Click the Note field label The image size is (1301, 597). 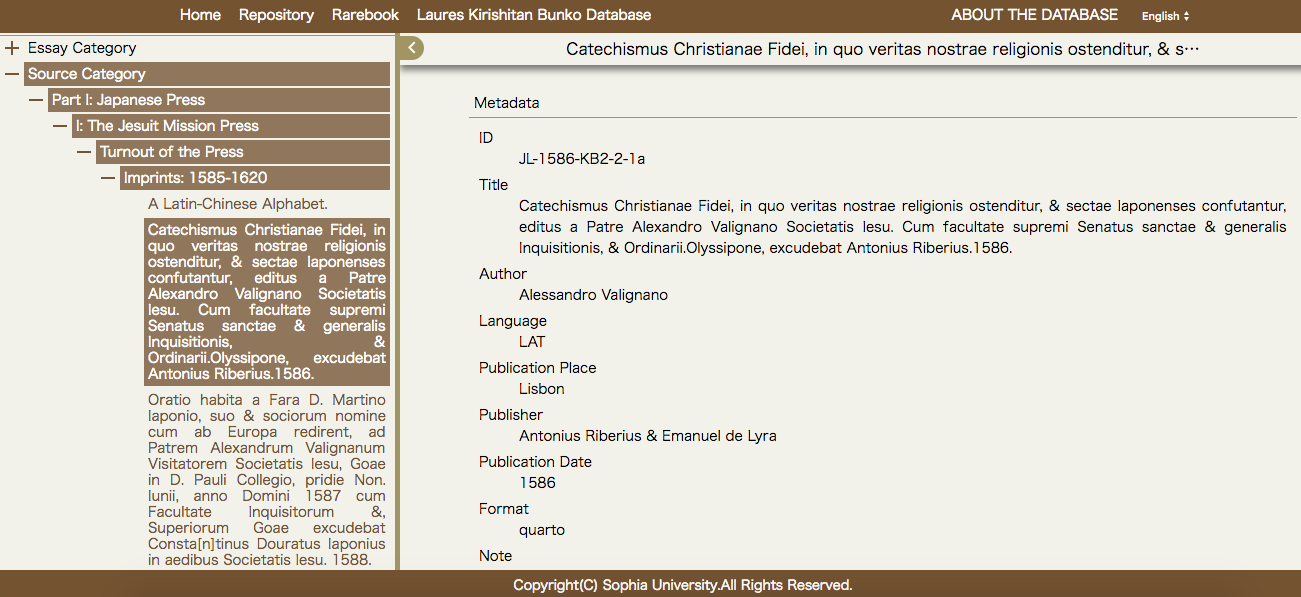coord(495,556)
